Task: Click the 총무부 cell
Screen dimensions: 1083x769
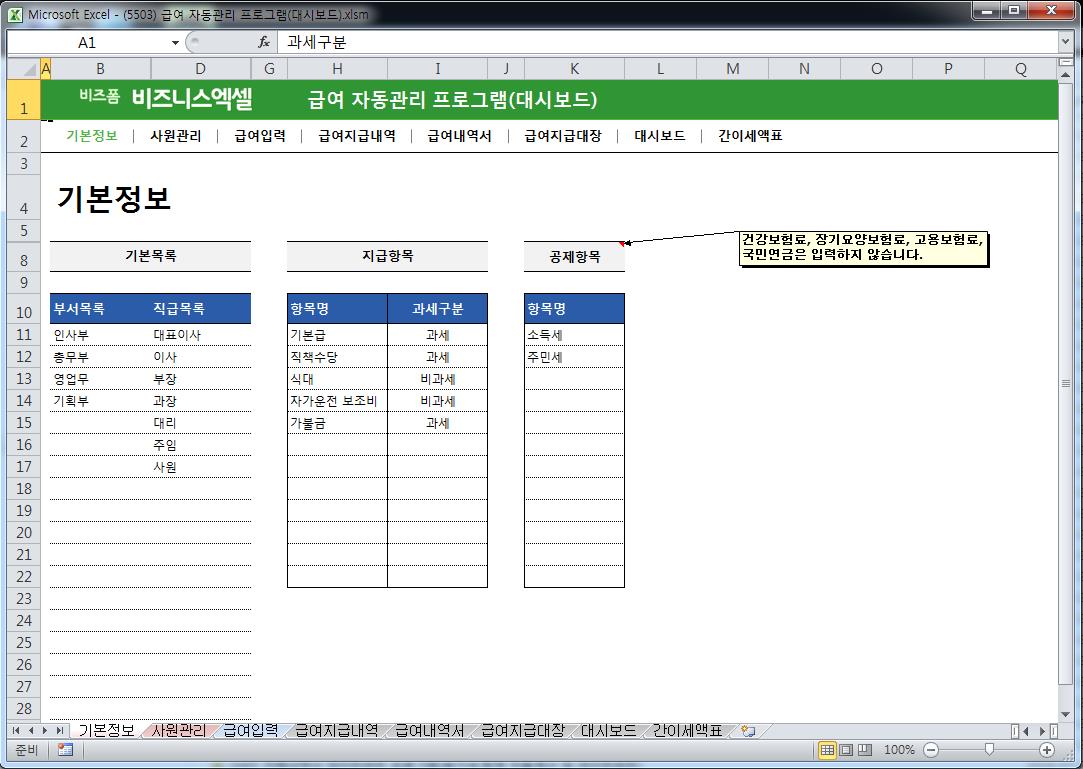Action: point(100,357)
